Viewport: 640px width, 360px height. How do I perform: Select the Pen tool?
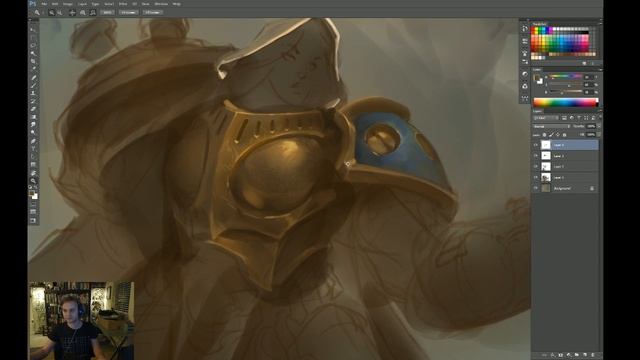[x=33, y=141]
